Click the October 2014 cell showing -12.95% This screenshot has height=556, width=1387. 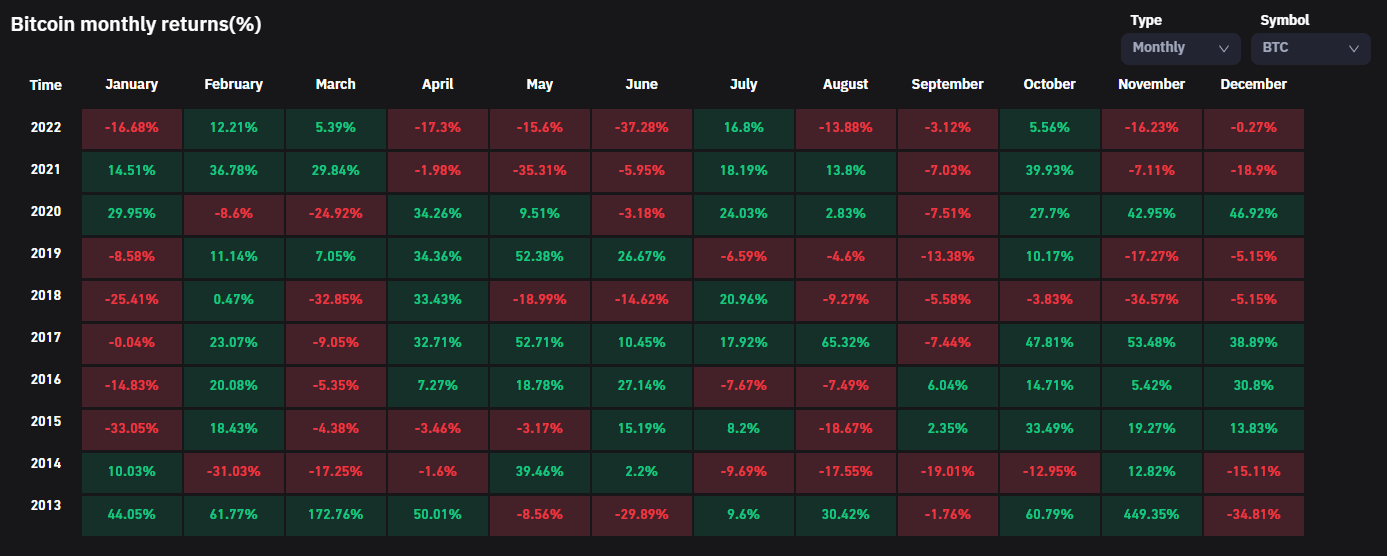pyautogui.click(x=1049, y=473)
